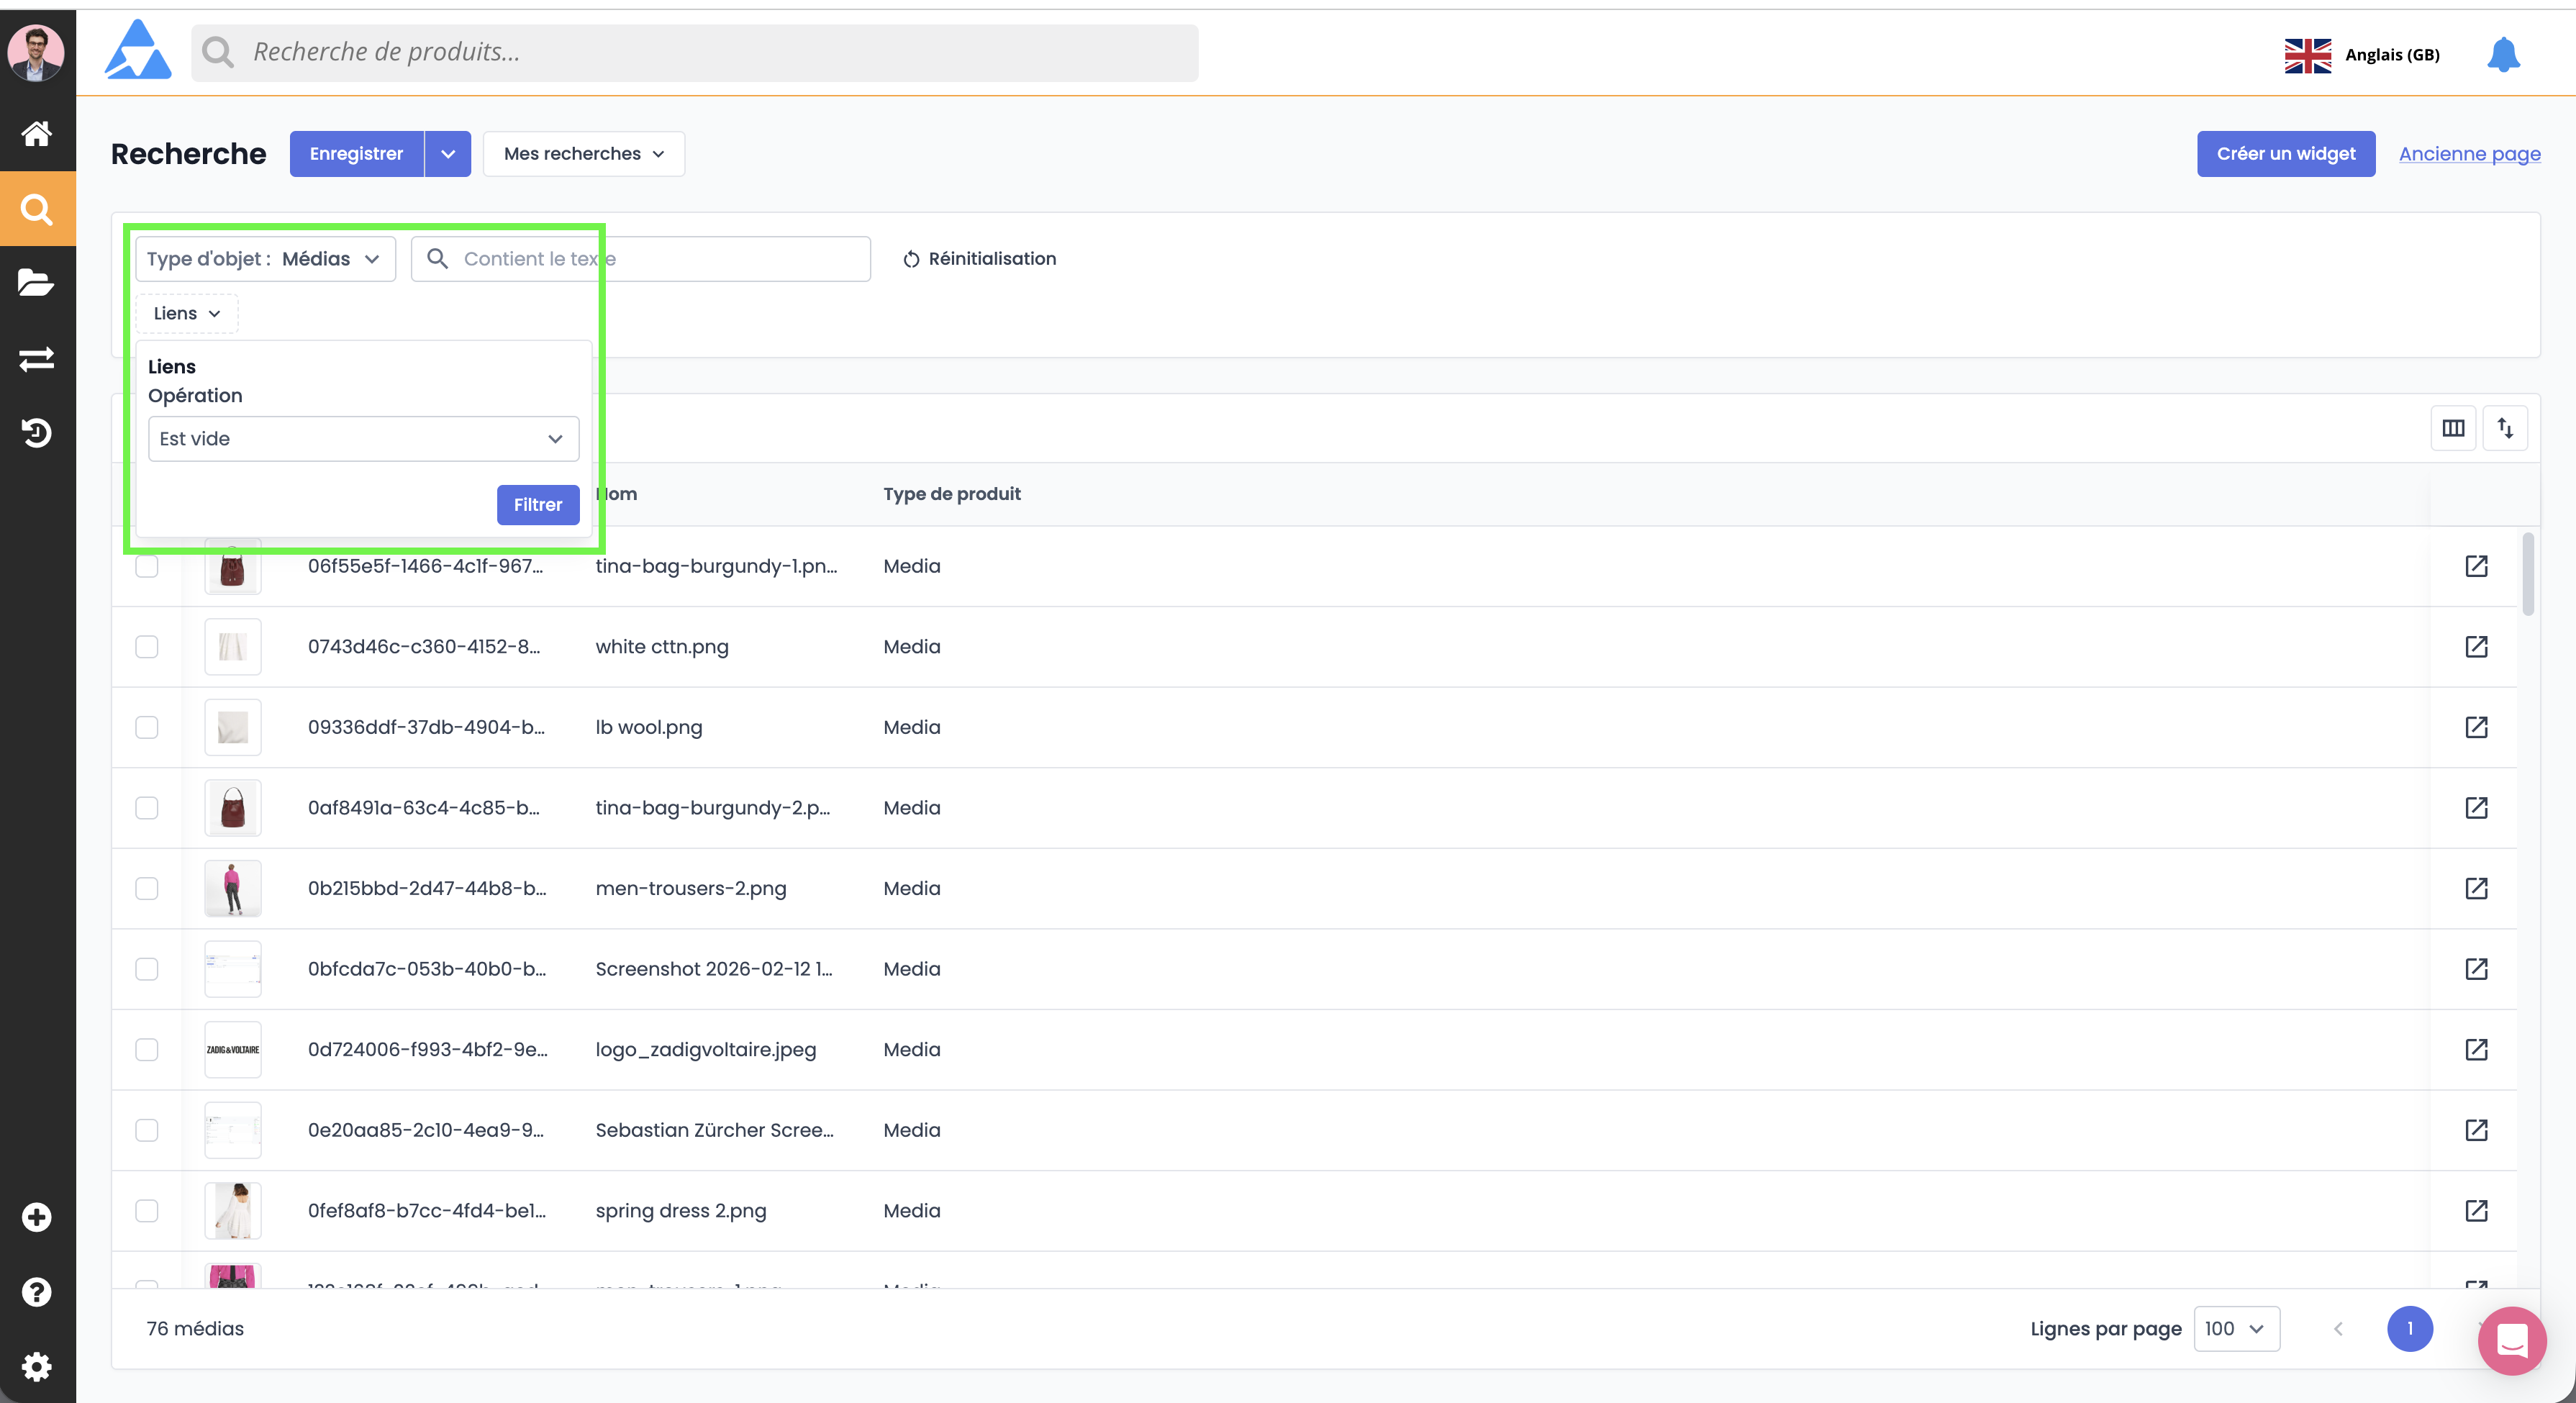
Task: Click the Filtrer button
Action: click(537, 505)
